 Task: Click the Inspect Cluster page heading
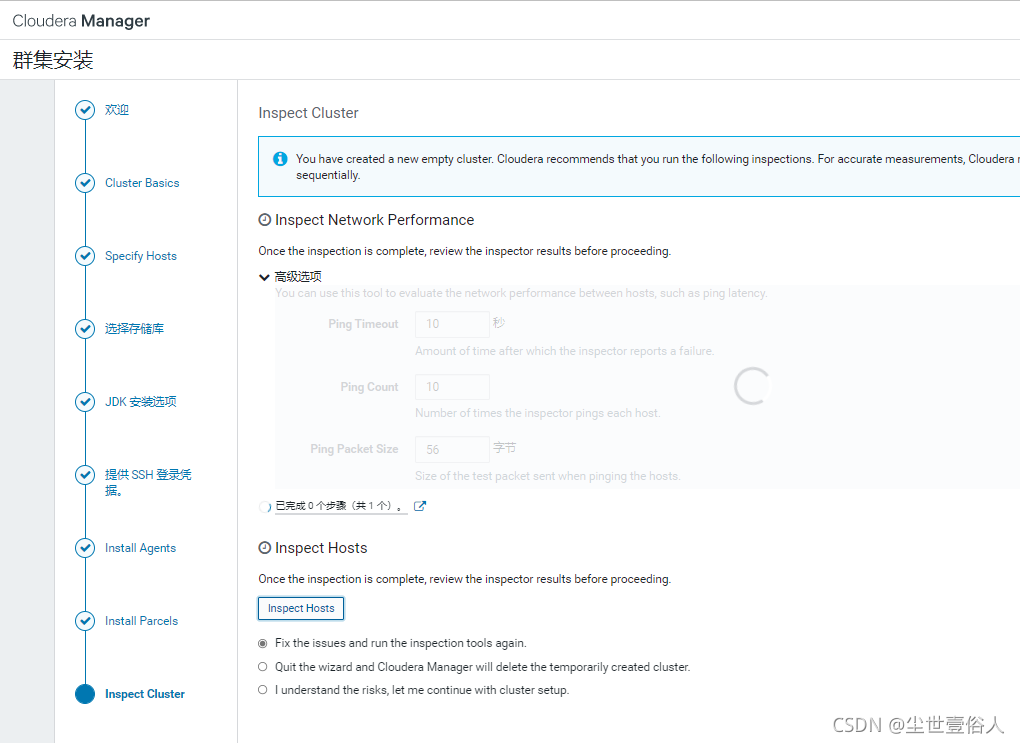click(x=308, y=113)
